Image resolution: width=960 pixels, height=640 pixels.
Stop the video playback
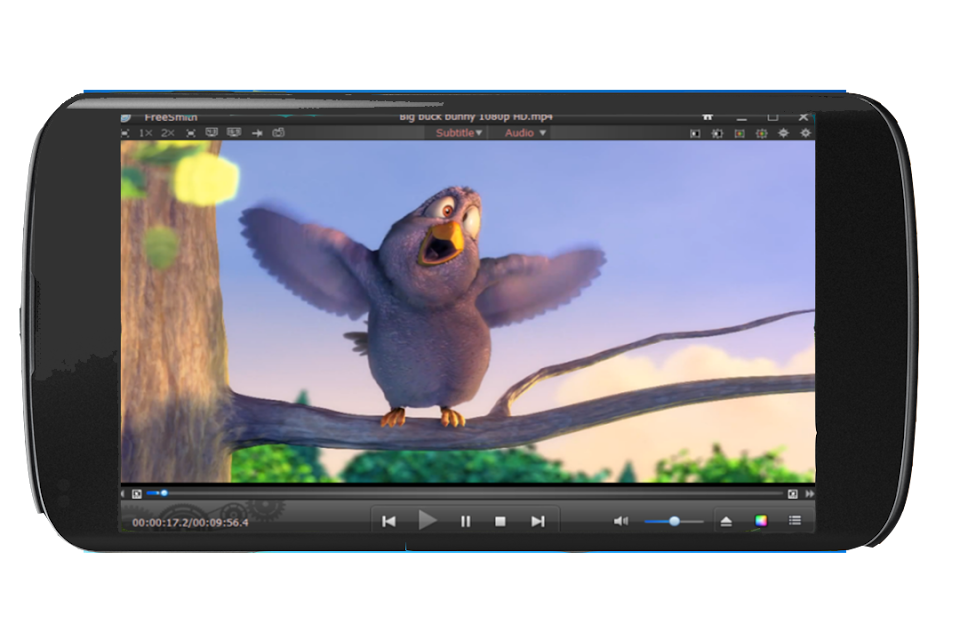coord(500,521)
